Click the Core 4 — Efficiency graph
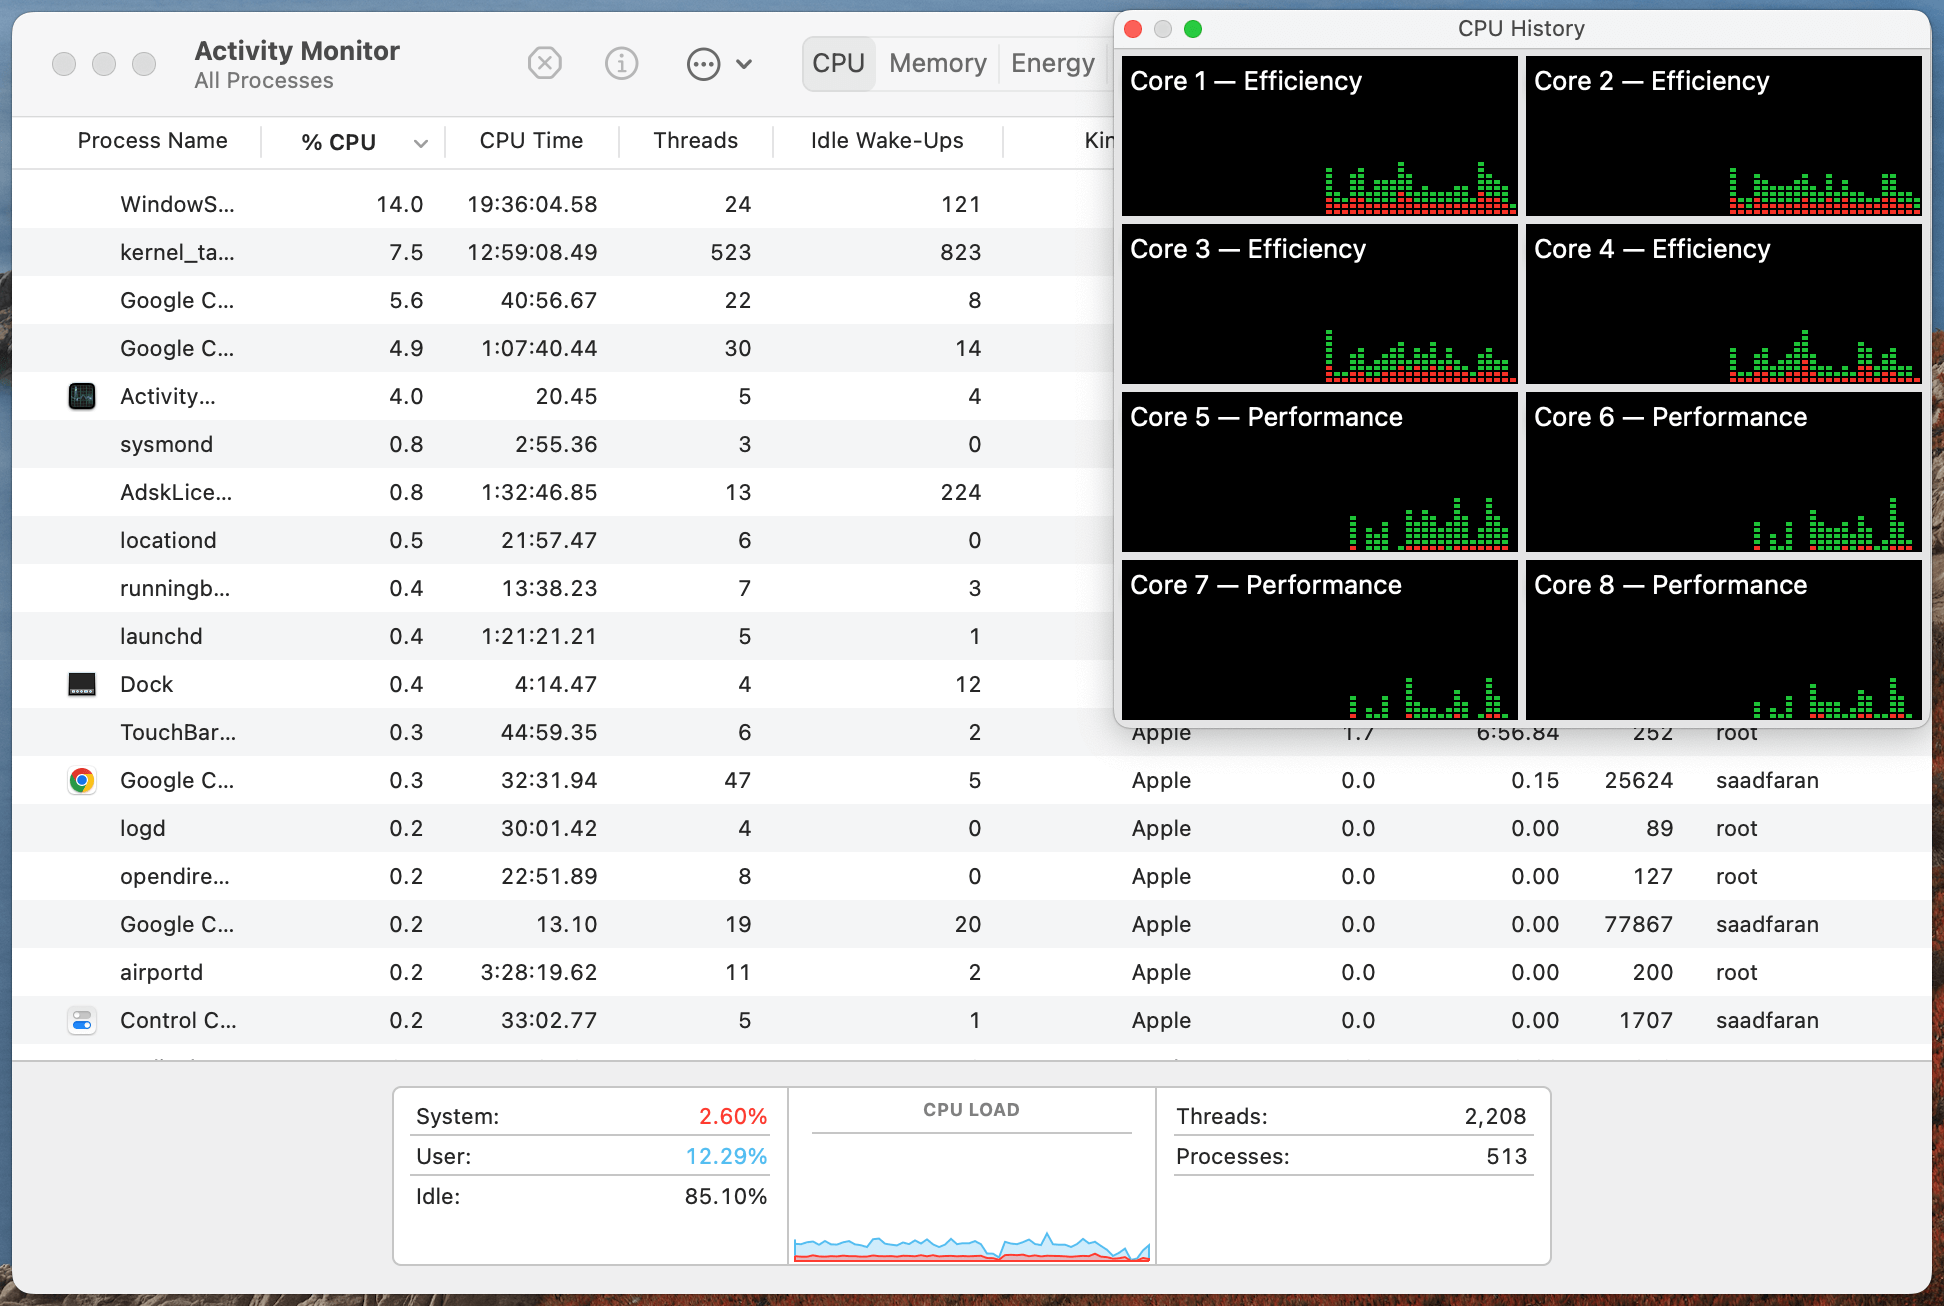The image size is (1944, 1306). coord(1724,304)
